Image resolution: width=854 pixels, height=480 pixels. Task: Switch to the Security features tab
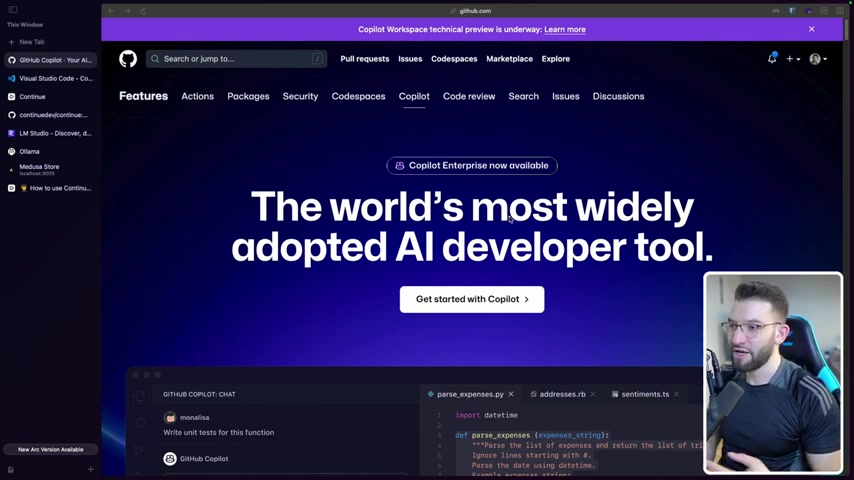pos(300,96)
